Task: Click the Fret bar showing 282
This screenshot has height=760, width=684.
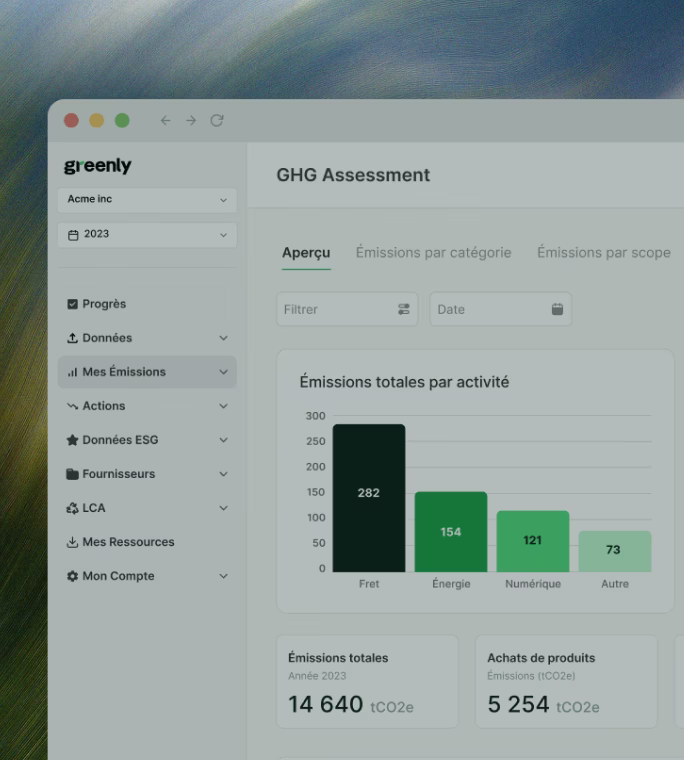Action: click(x=369, y=498)
